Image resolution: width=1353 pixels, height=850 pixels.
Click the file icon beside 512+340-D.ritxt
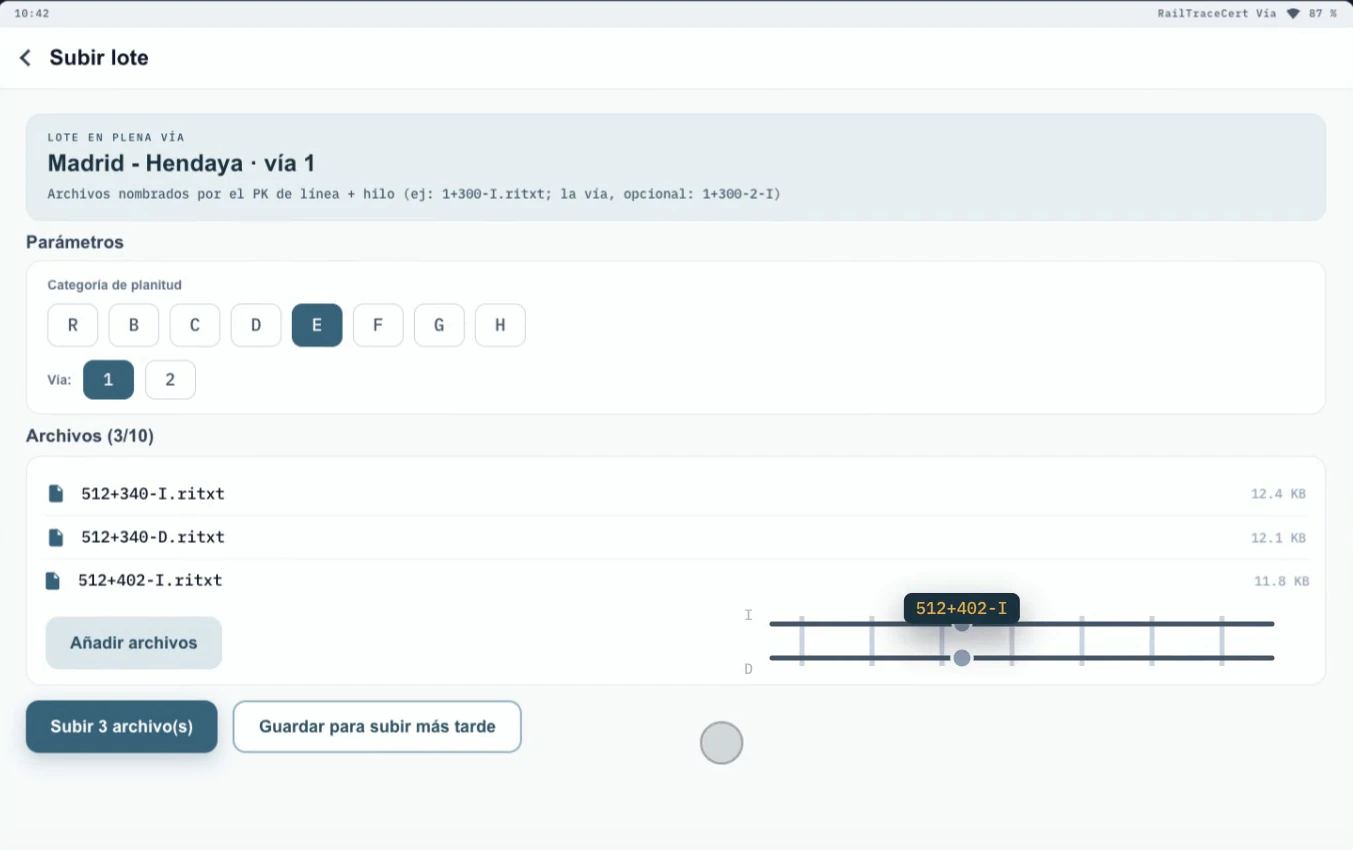tap(56, 537)
